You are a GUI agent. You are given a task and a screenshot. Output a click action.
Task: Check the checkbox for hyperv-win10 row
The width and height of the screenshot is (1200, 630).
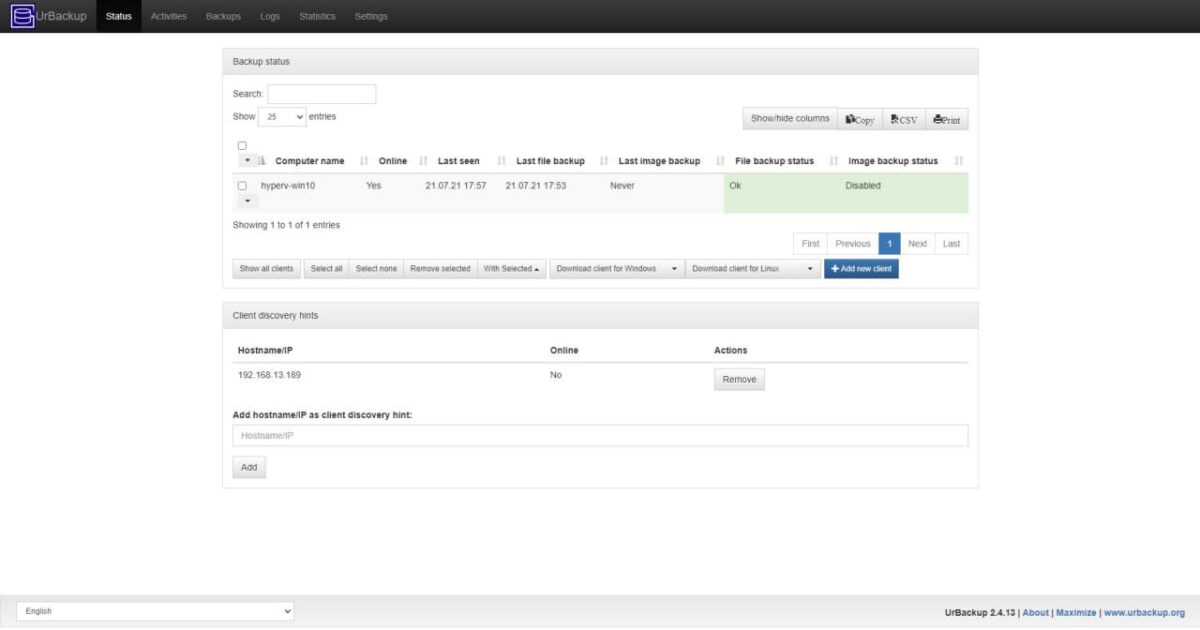coord(242,185)
